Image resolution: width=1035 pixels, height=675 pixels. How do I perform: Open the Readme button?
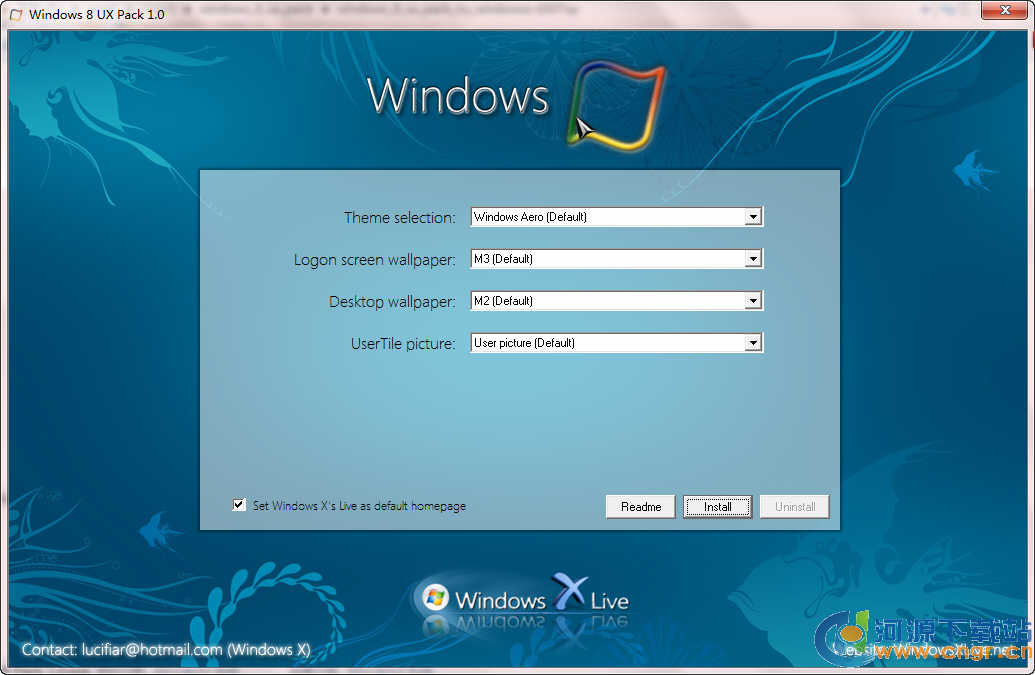[641, 507]
